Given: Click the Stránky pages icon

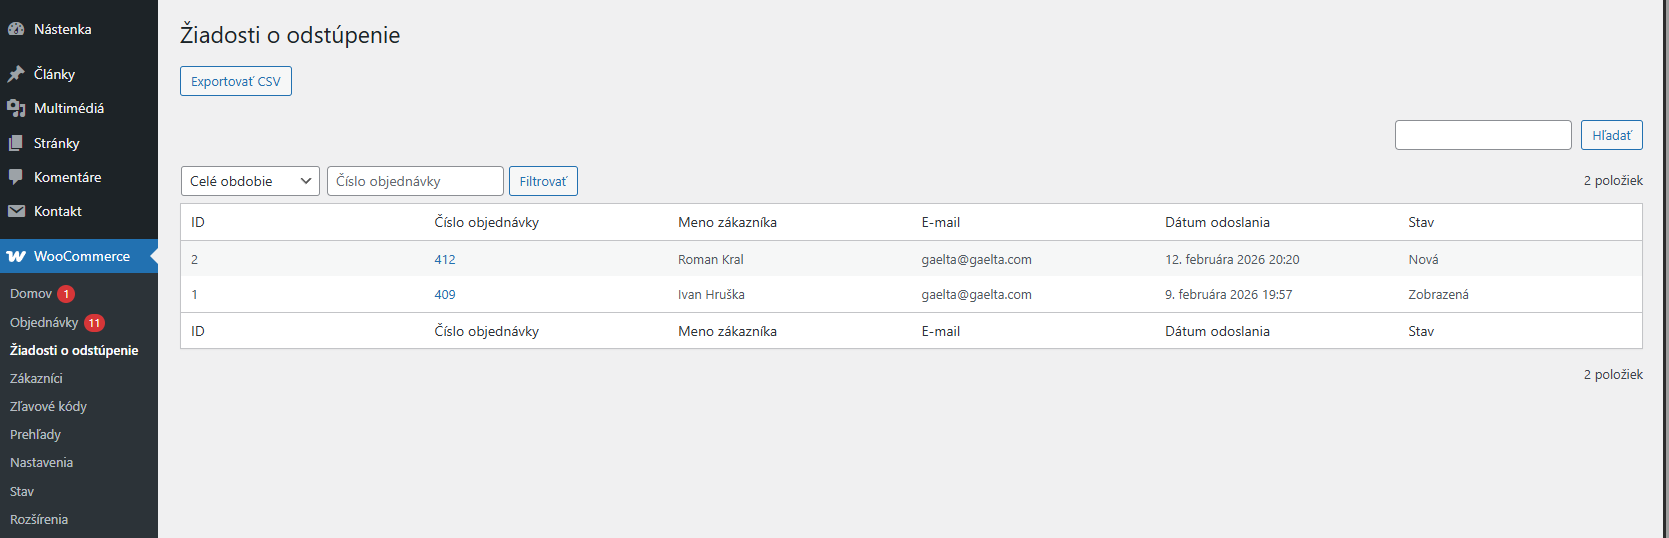Looking at the screenshot, I should 16,143.
